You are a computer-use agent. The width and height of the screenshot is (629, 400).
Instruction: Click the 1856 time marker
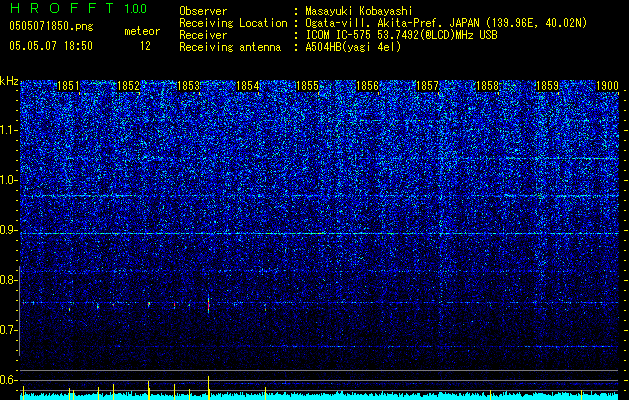367,86
